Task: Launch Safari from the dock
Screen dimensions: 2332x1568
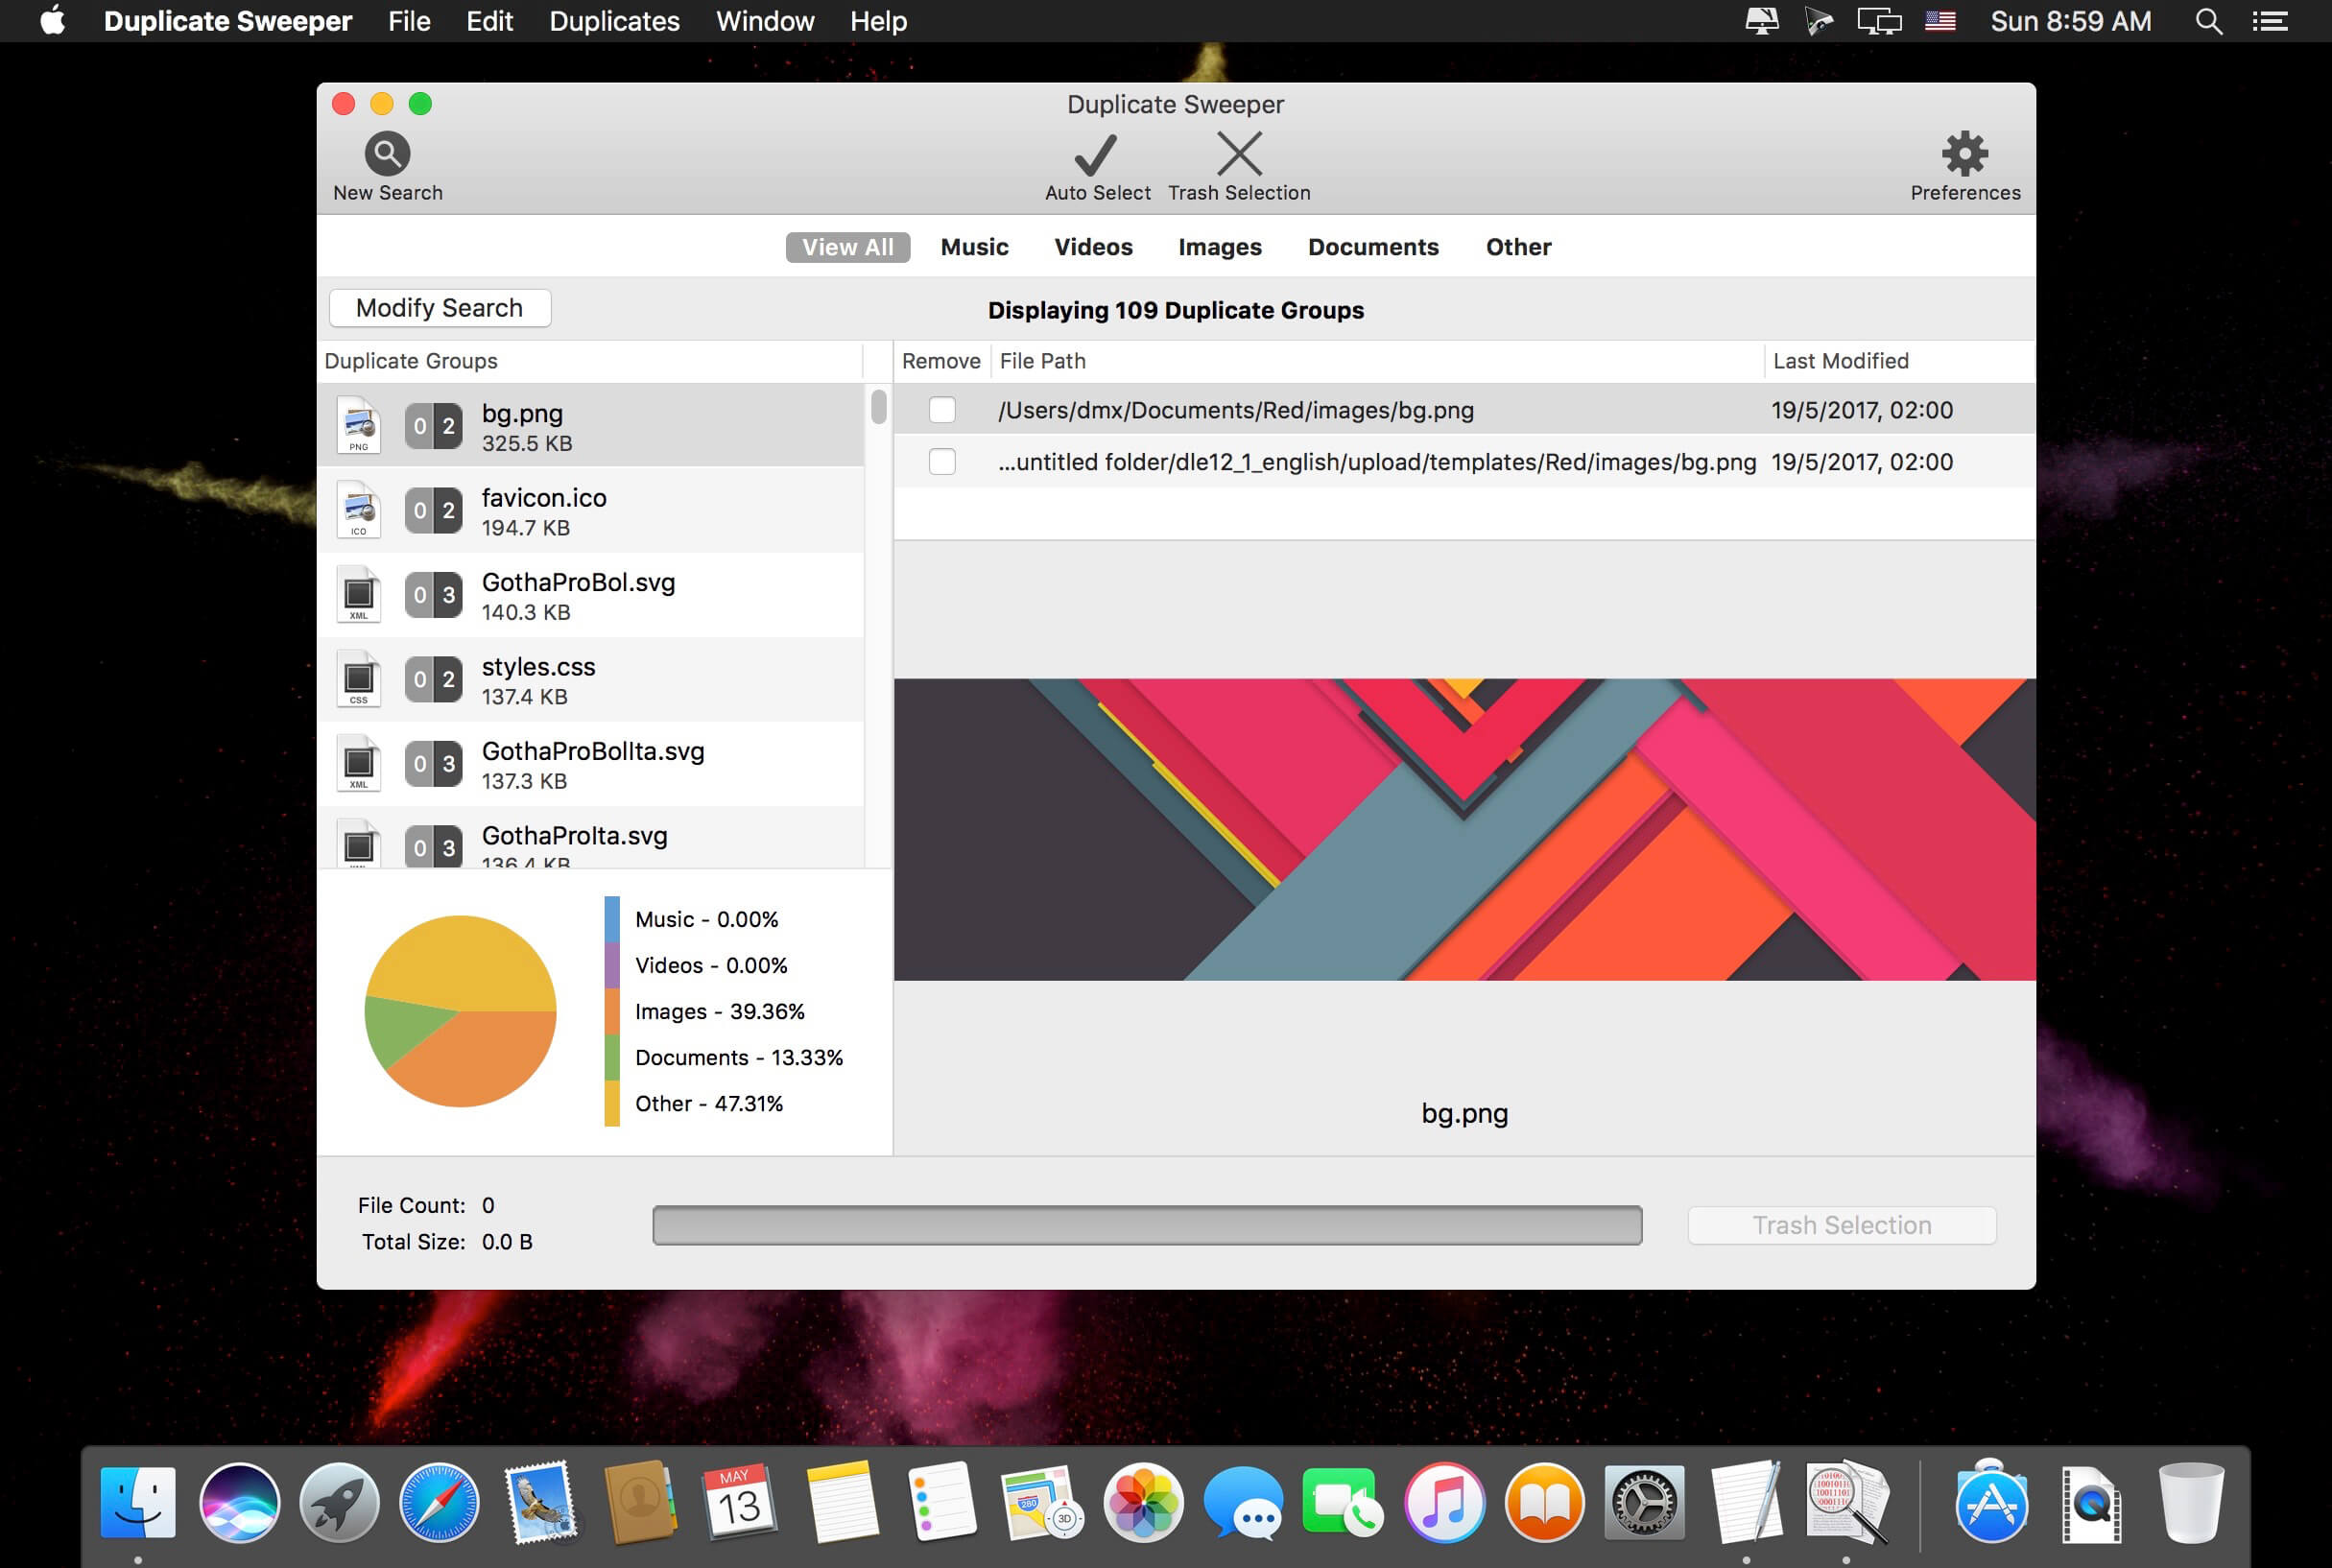Action: 438,1502
